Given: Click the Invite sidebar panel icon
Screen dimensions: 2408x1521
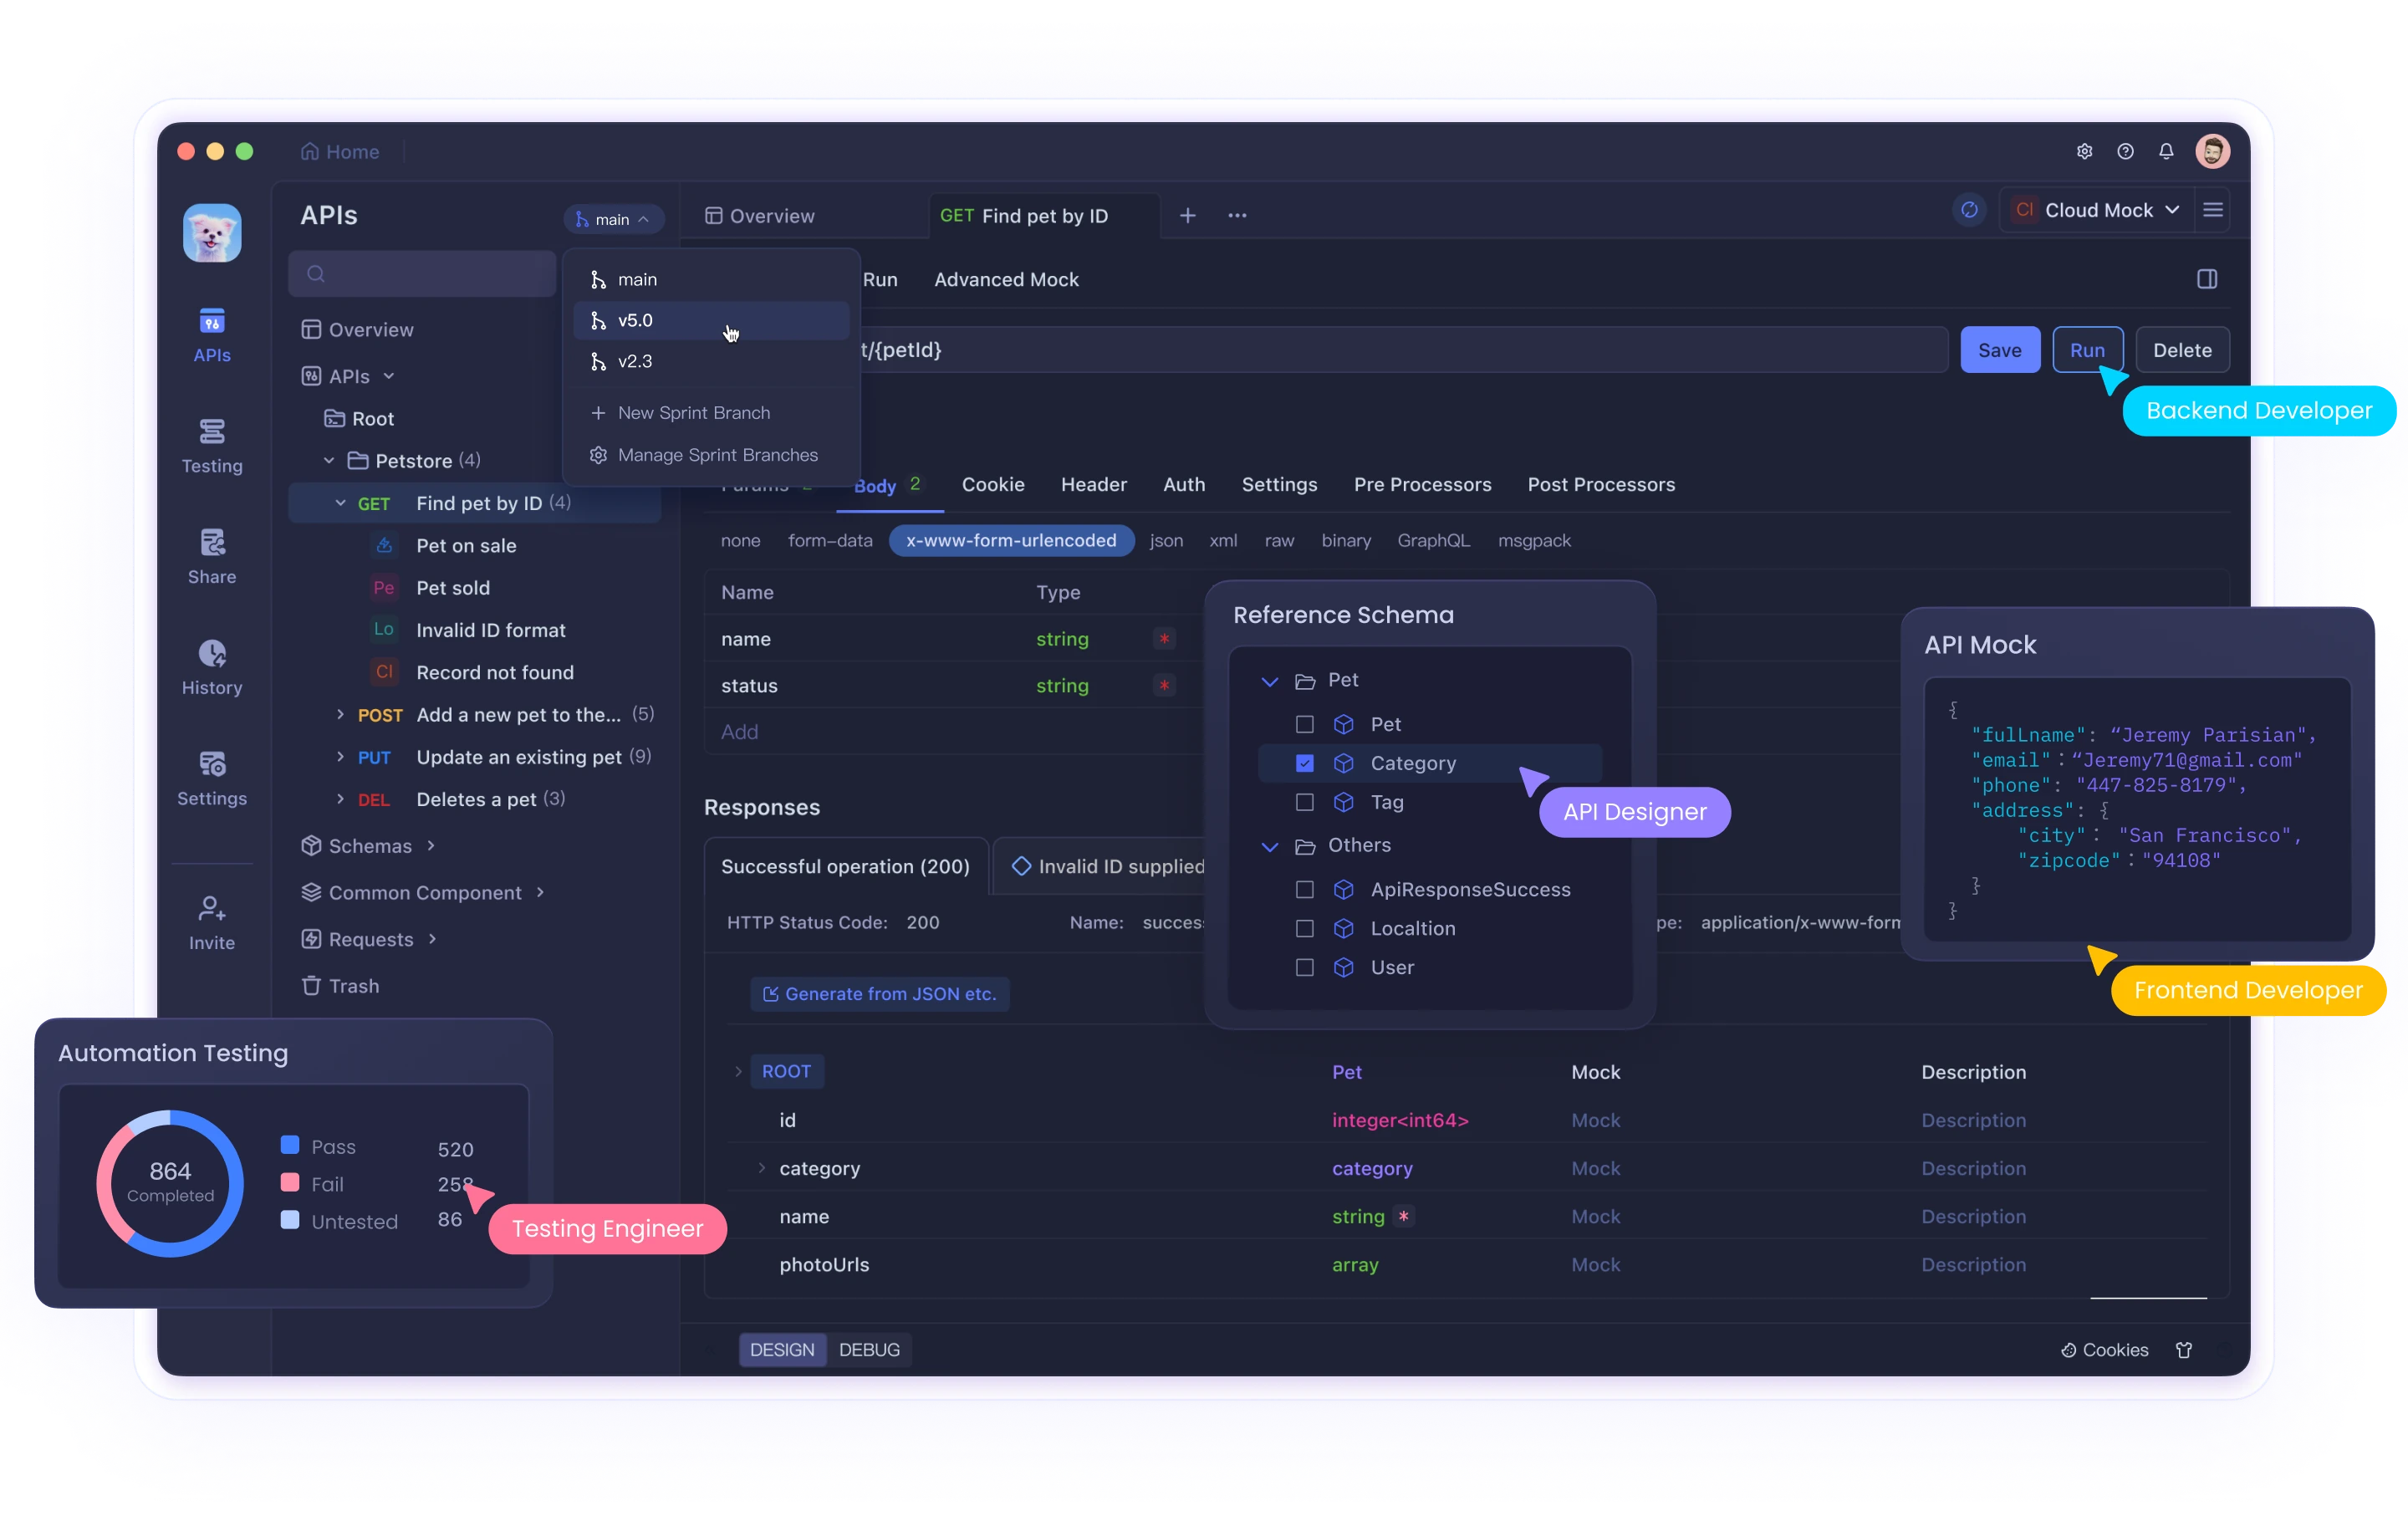Looking at the screenshot, I should pyautogui.click(x=210, y=913).
